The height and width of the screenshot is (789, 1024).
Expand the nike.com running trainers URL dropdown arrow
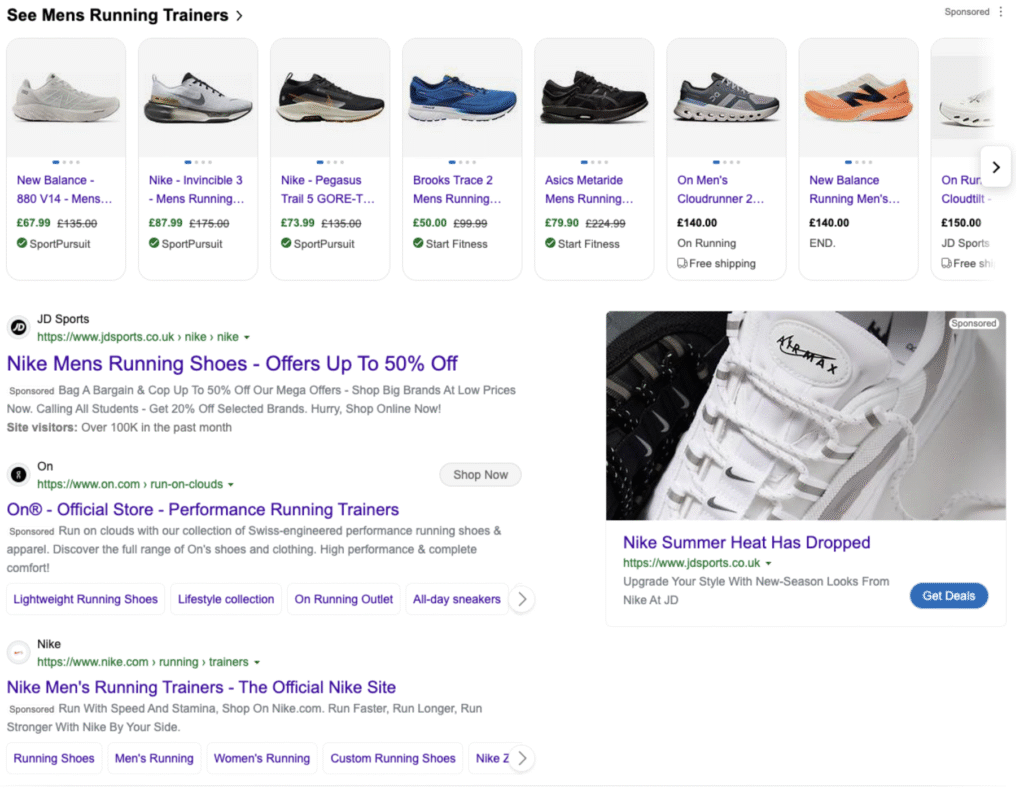tap(257, 663)
